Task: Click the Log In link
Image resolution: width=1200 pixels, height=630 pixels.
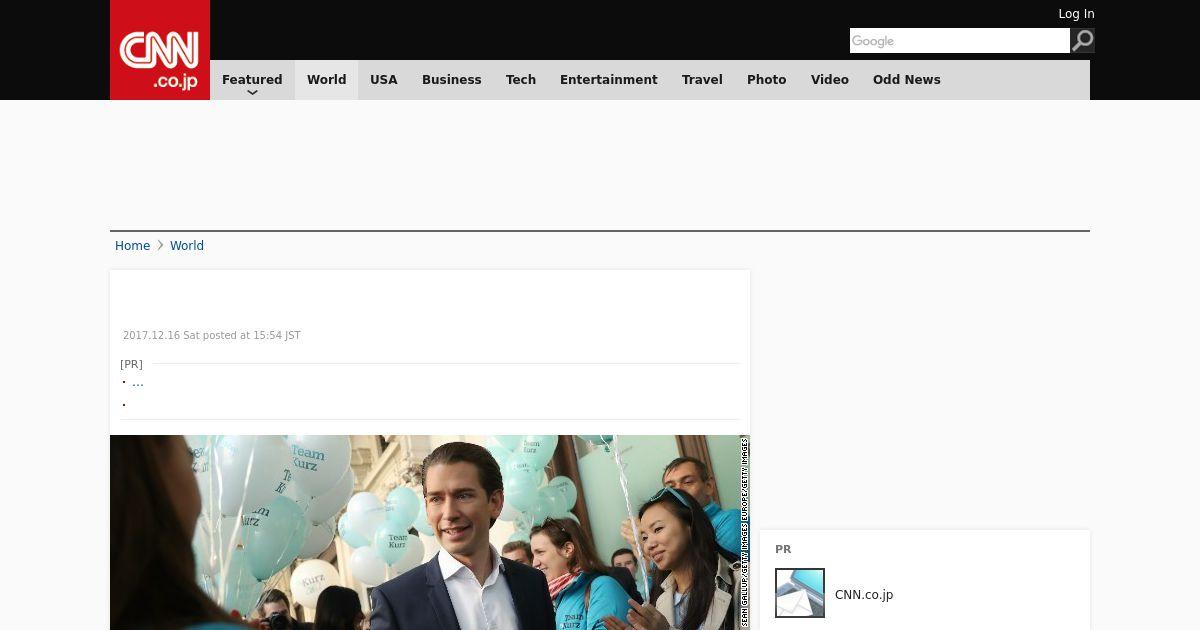Action: pyautogui.click(x=1076, y=14)
